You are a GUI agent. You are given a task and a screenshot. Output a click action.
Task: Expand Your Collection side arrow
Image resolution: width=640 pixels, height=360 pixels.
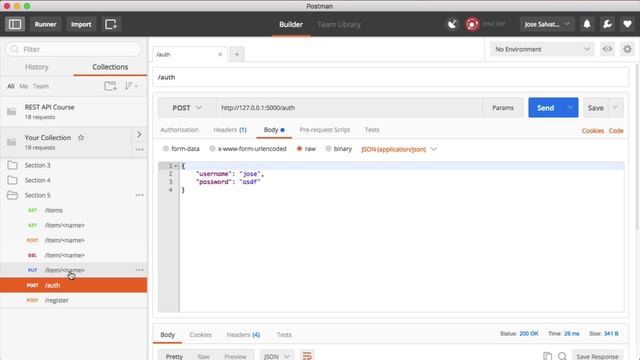(x=139, y=134)
